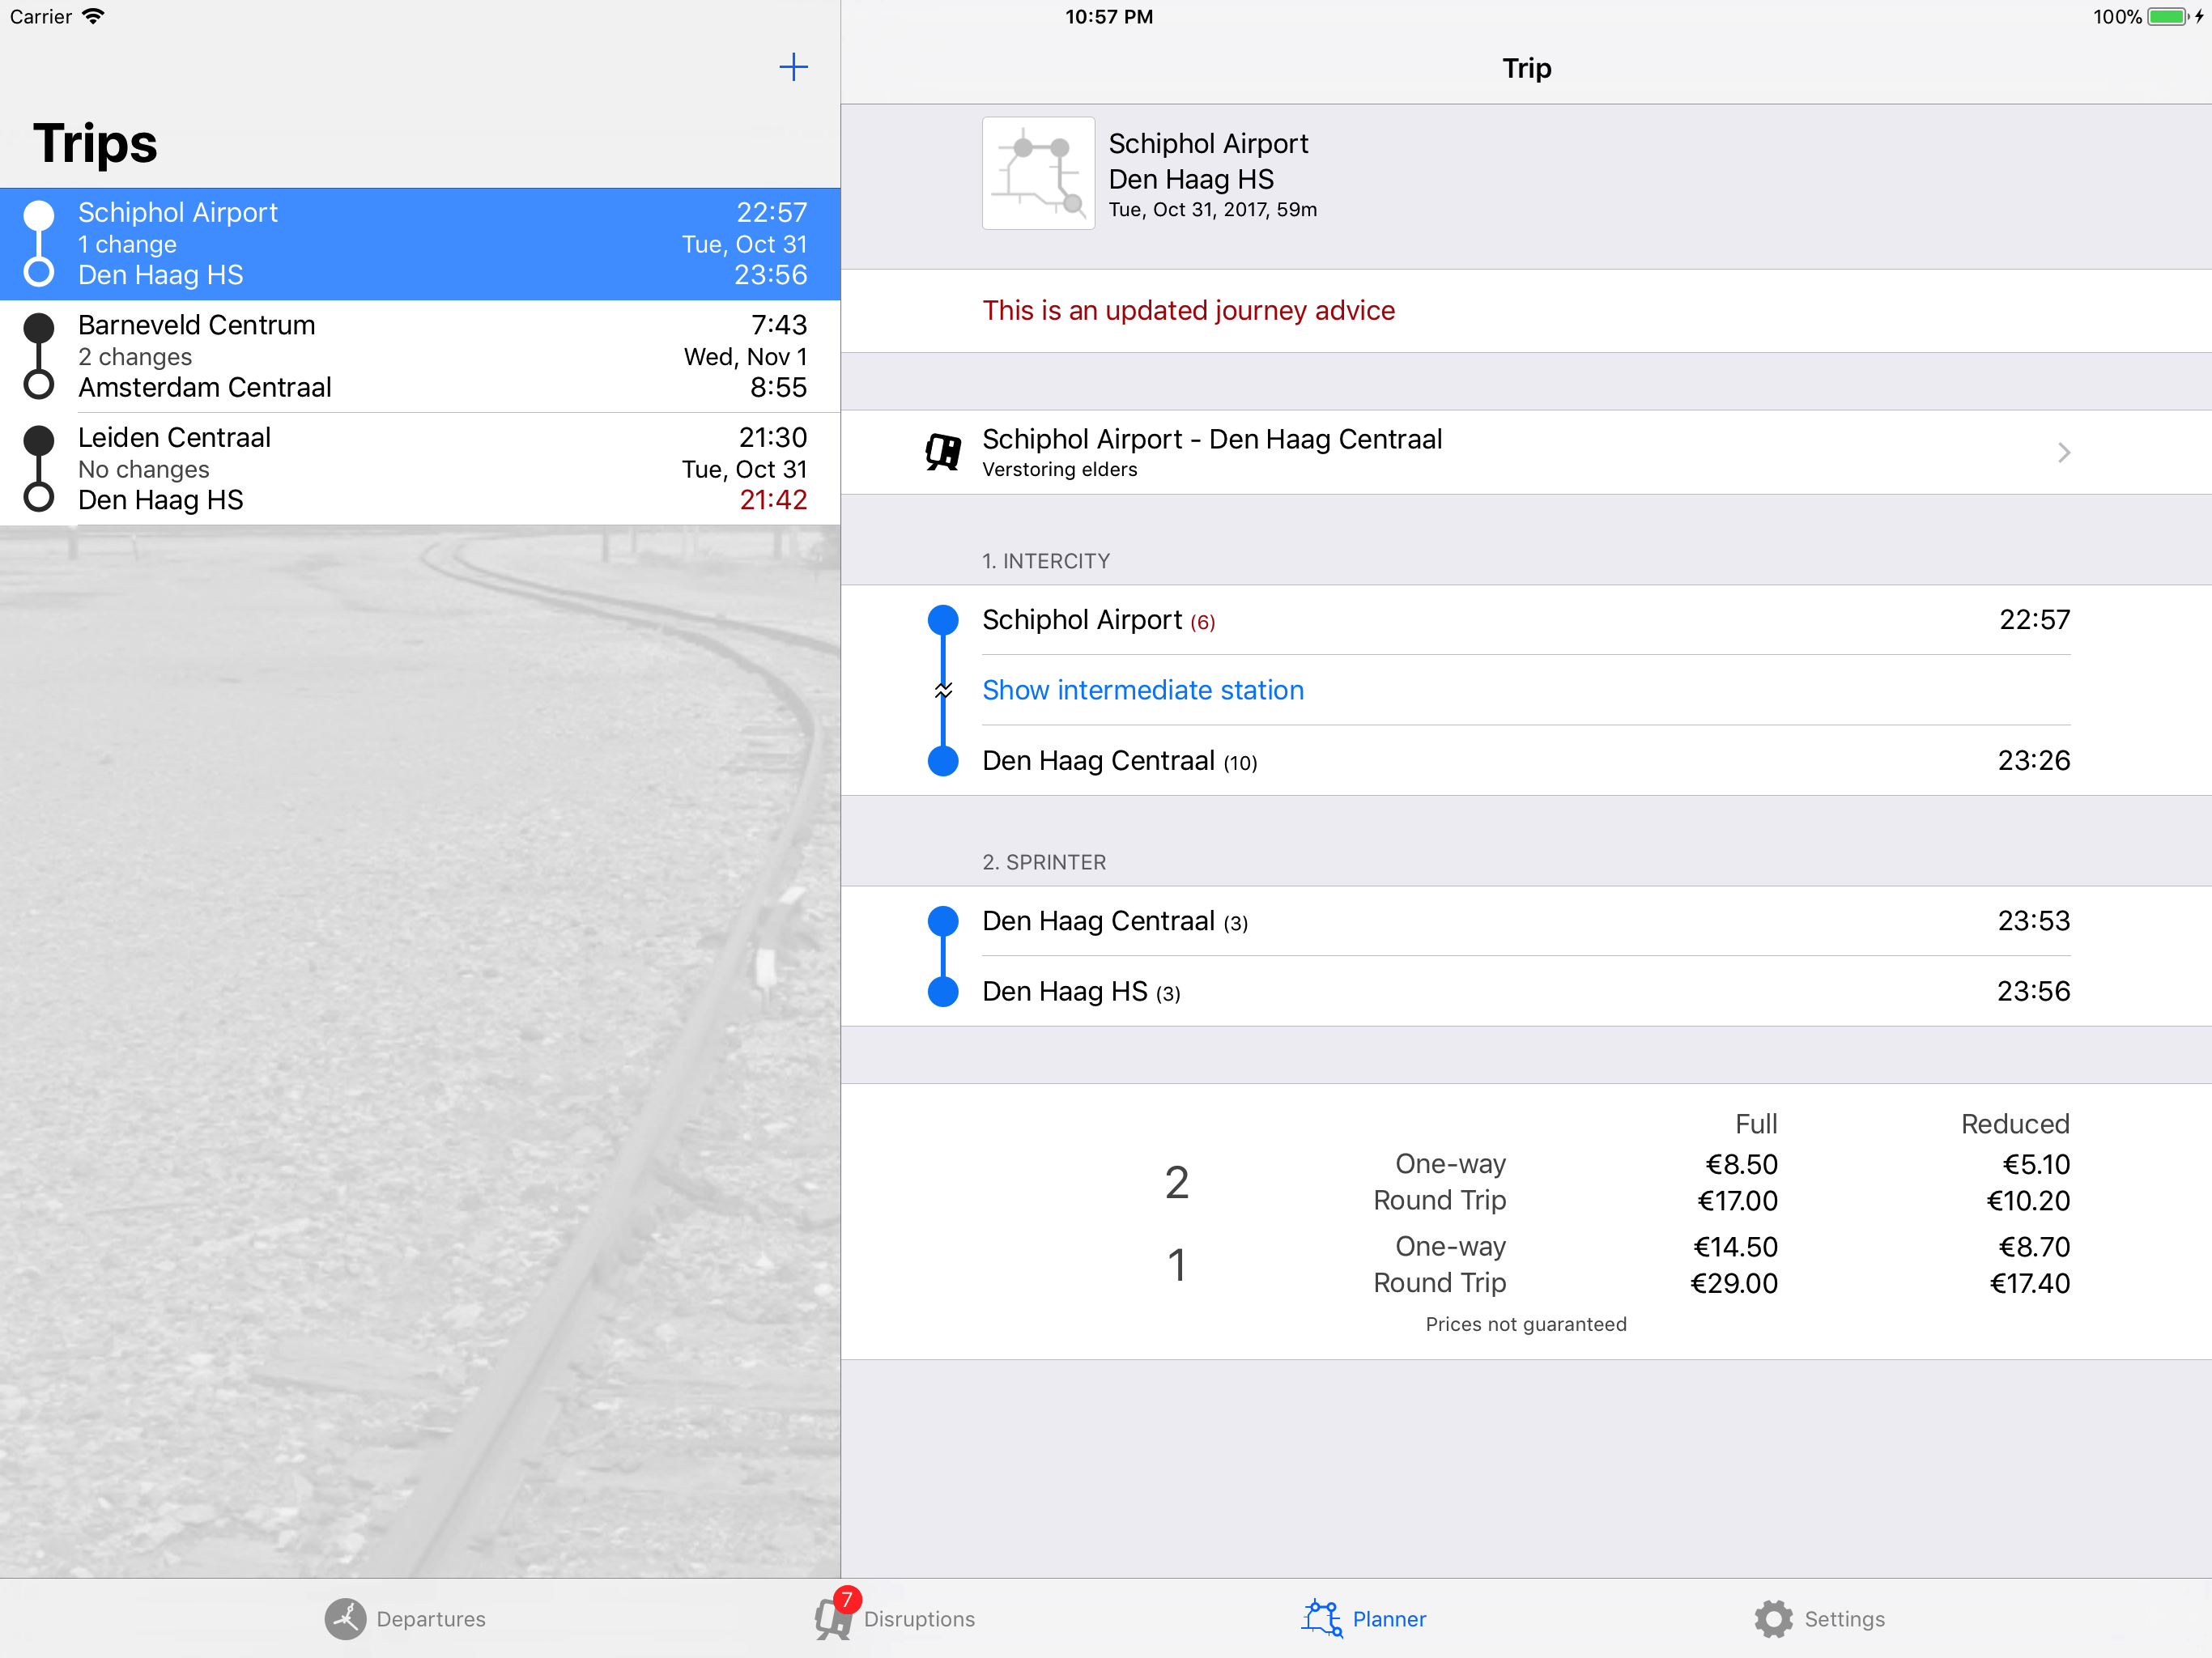Open the Departures clock icon
The image size is (2212, 1658).
pos(345,1618)
